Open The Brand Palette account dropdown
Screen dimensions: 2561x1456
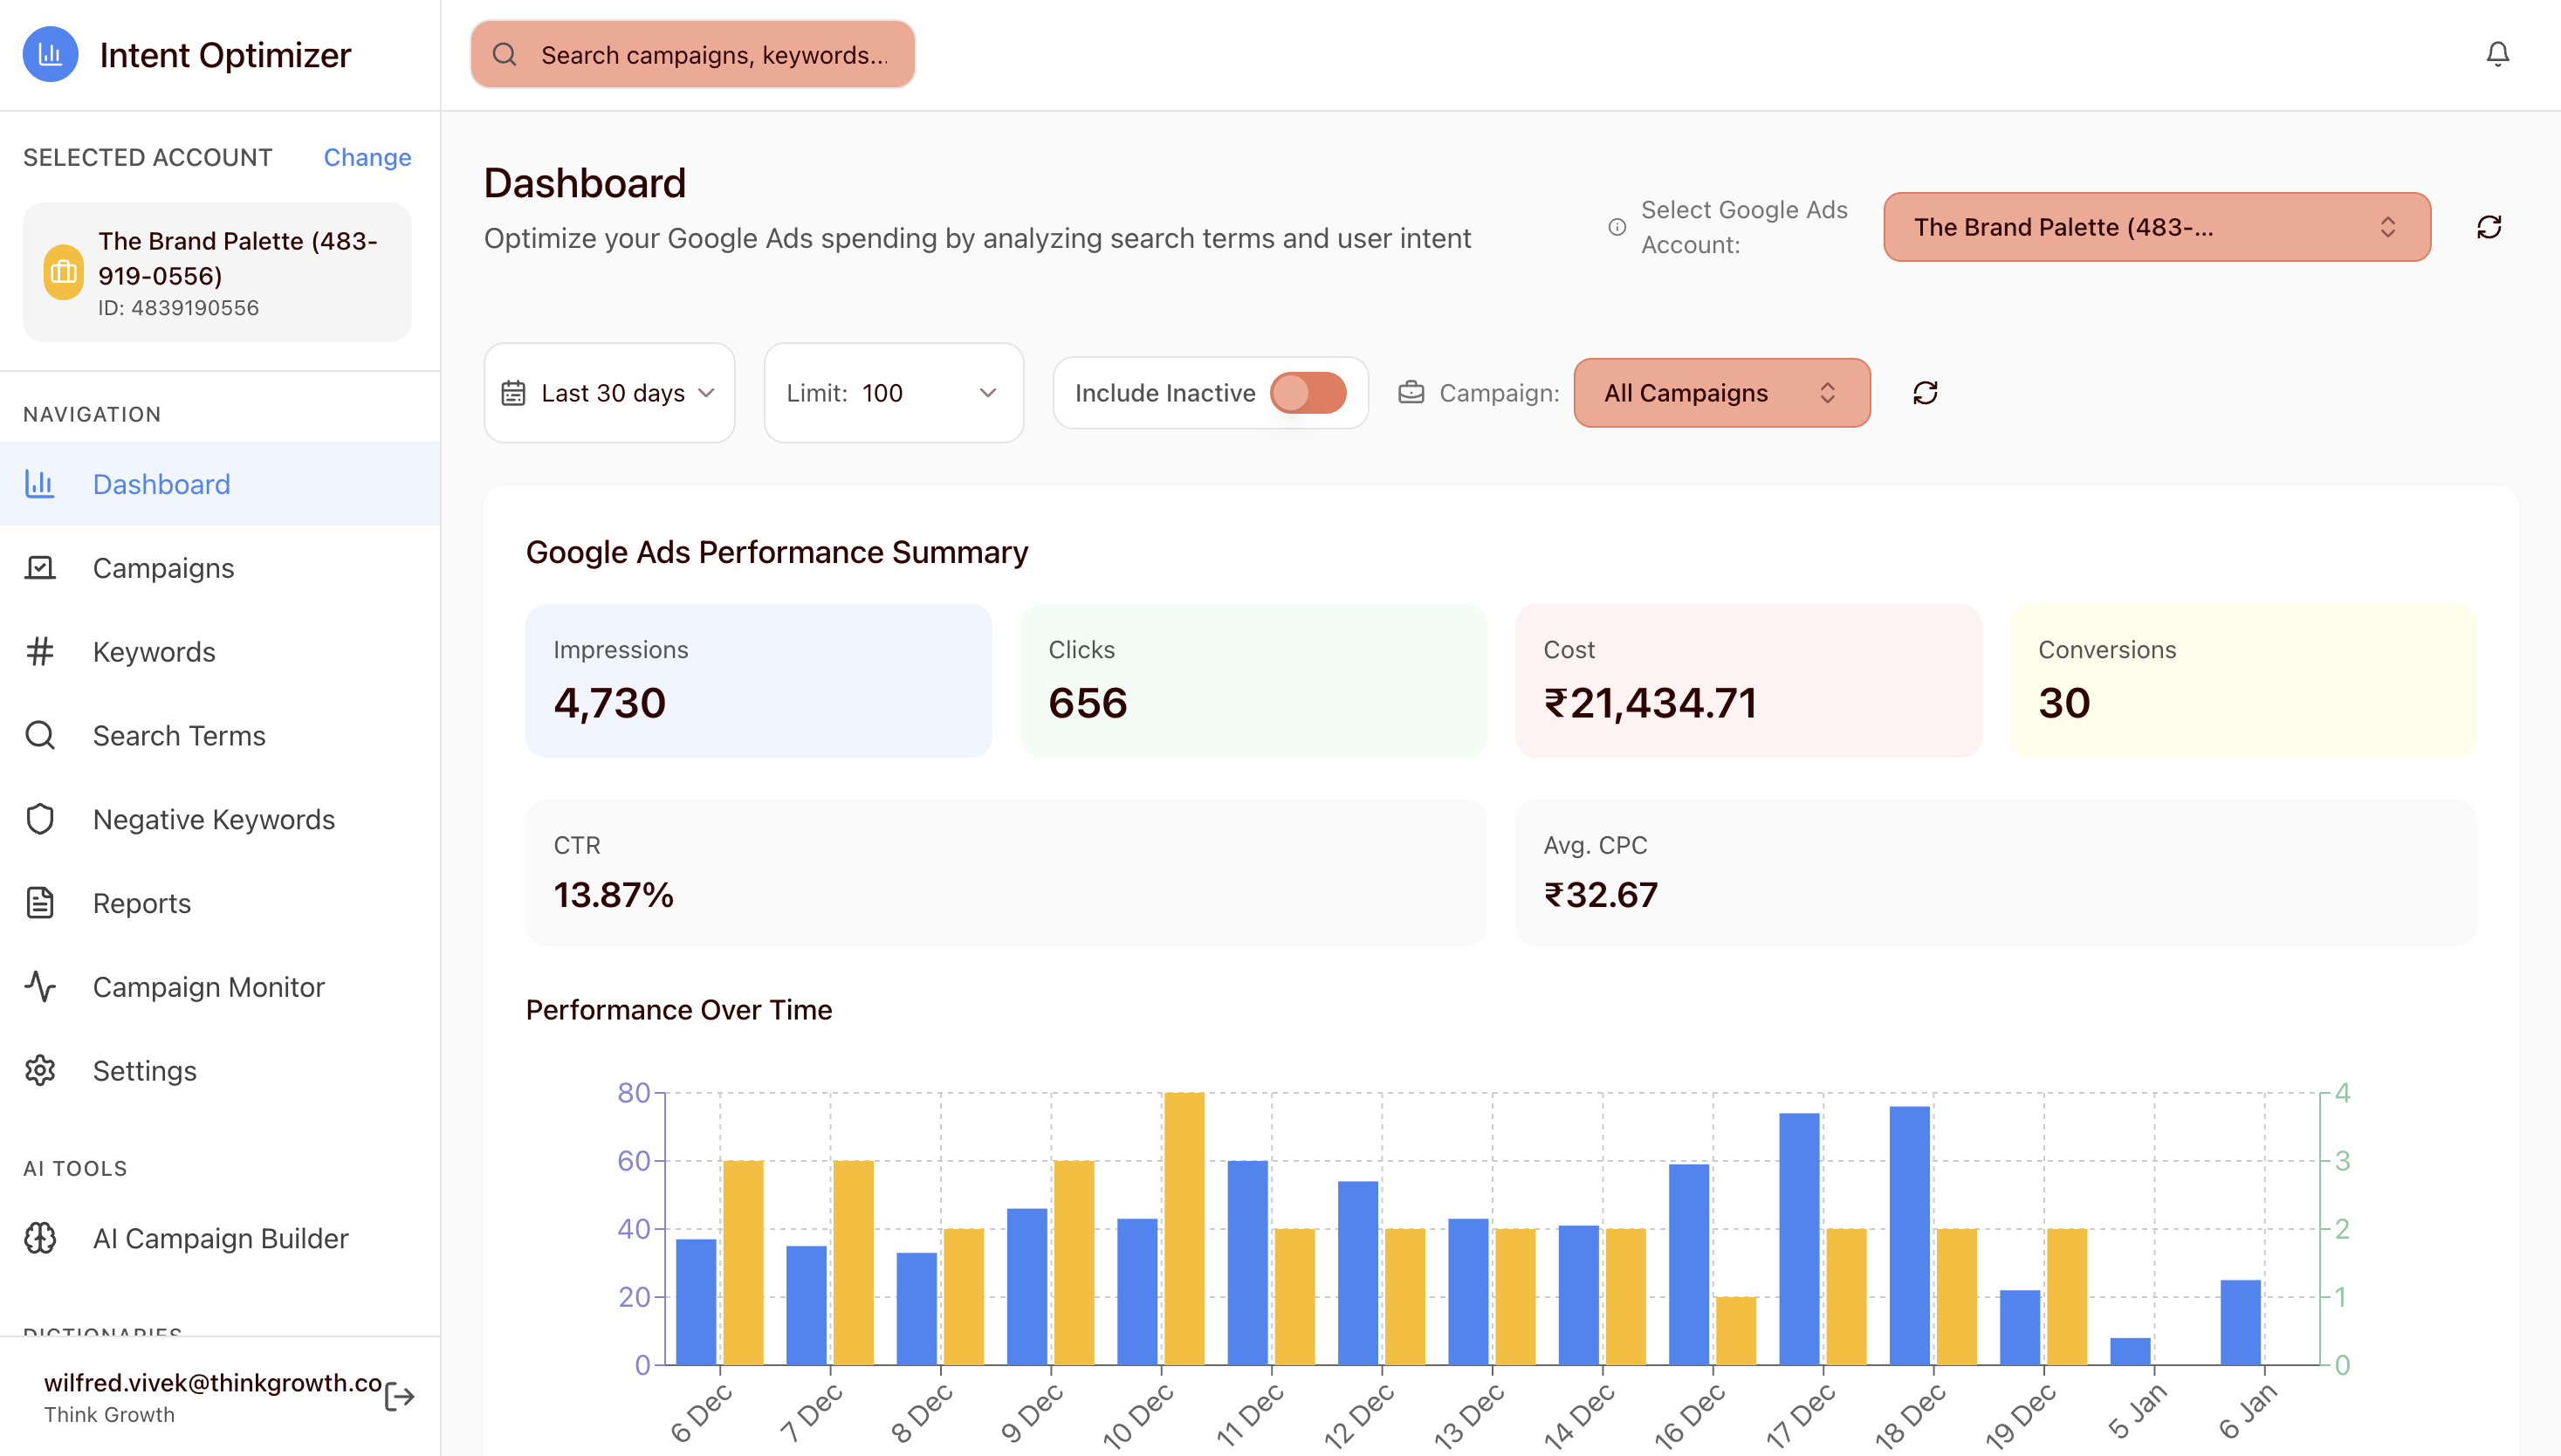[x=2156, y=227]
